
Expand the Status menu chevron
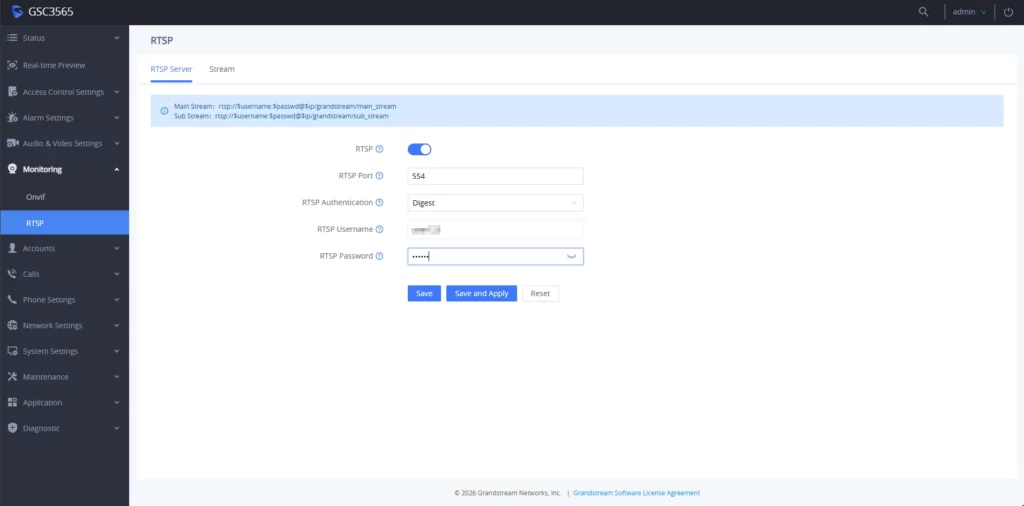117,38
